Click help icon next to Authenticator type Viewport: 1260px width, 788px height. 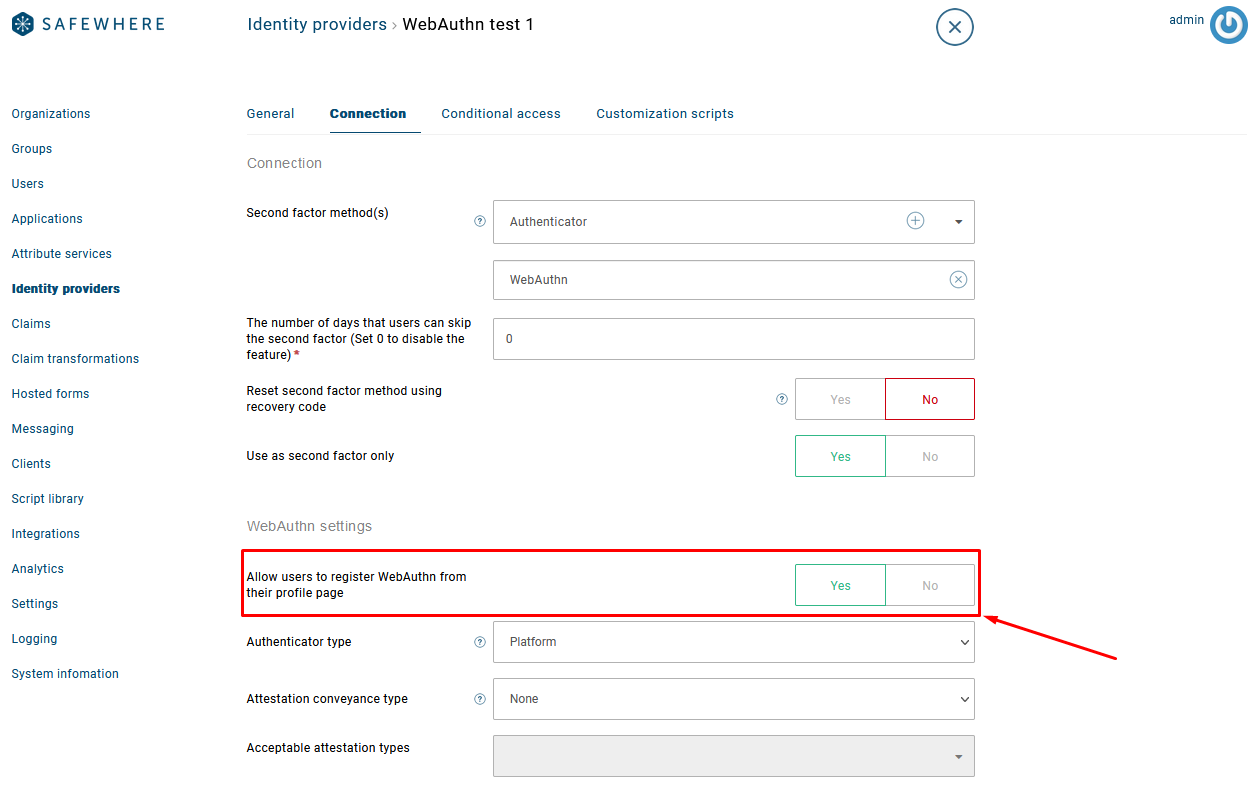click(x=480, y=642)
